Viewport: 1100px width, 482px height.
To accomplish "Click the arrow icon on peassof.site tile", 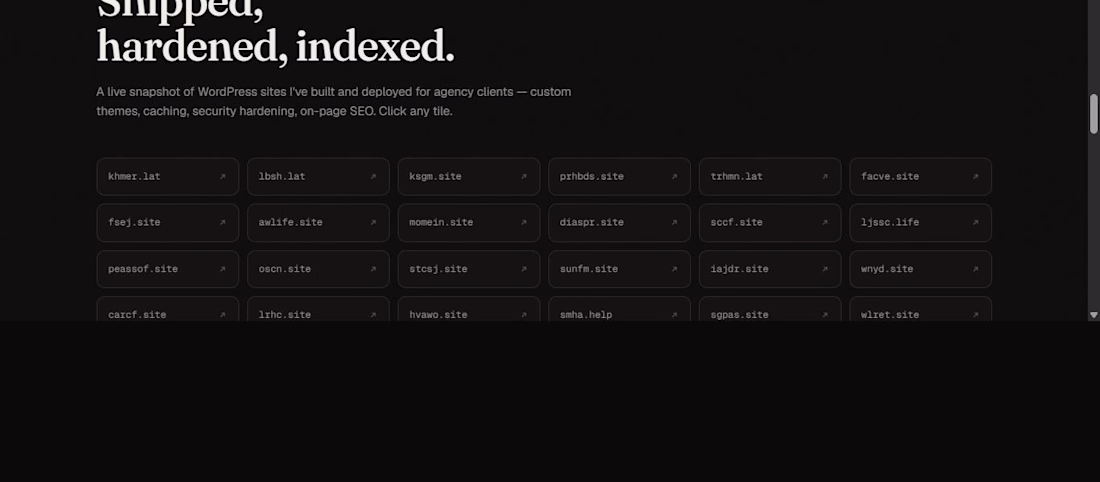I will (x=222, y=269).
